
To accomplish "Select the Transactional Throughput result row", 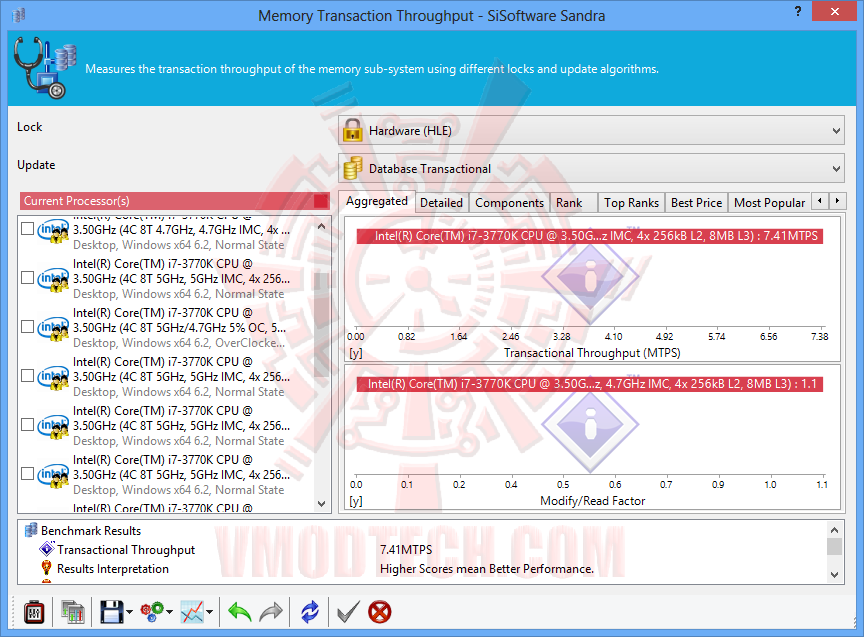I will tap(423, 549).
